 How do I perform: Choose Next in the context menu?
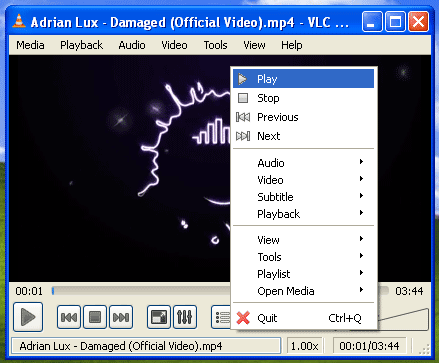point(303,136)
